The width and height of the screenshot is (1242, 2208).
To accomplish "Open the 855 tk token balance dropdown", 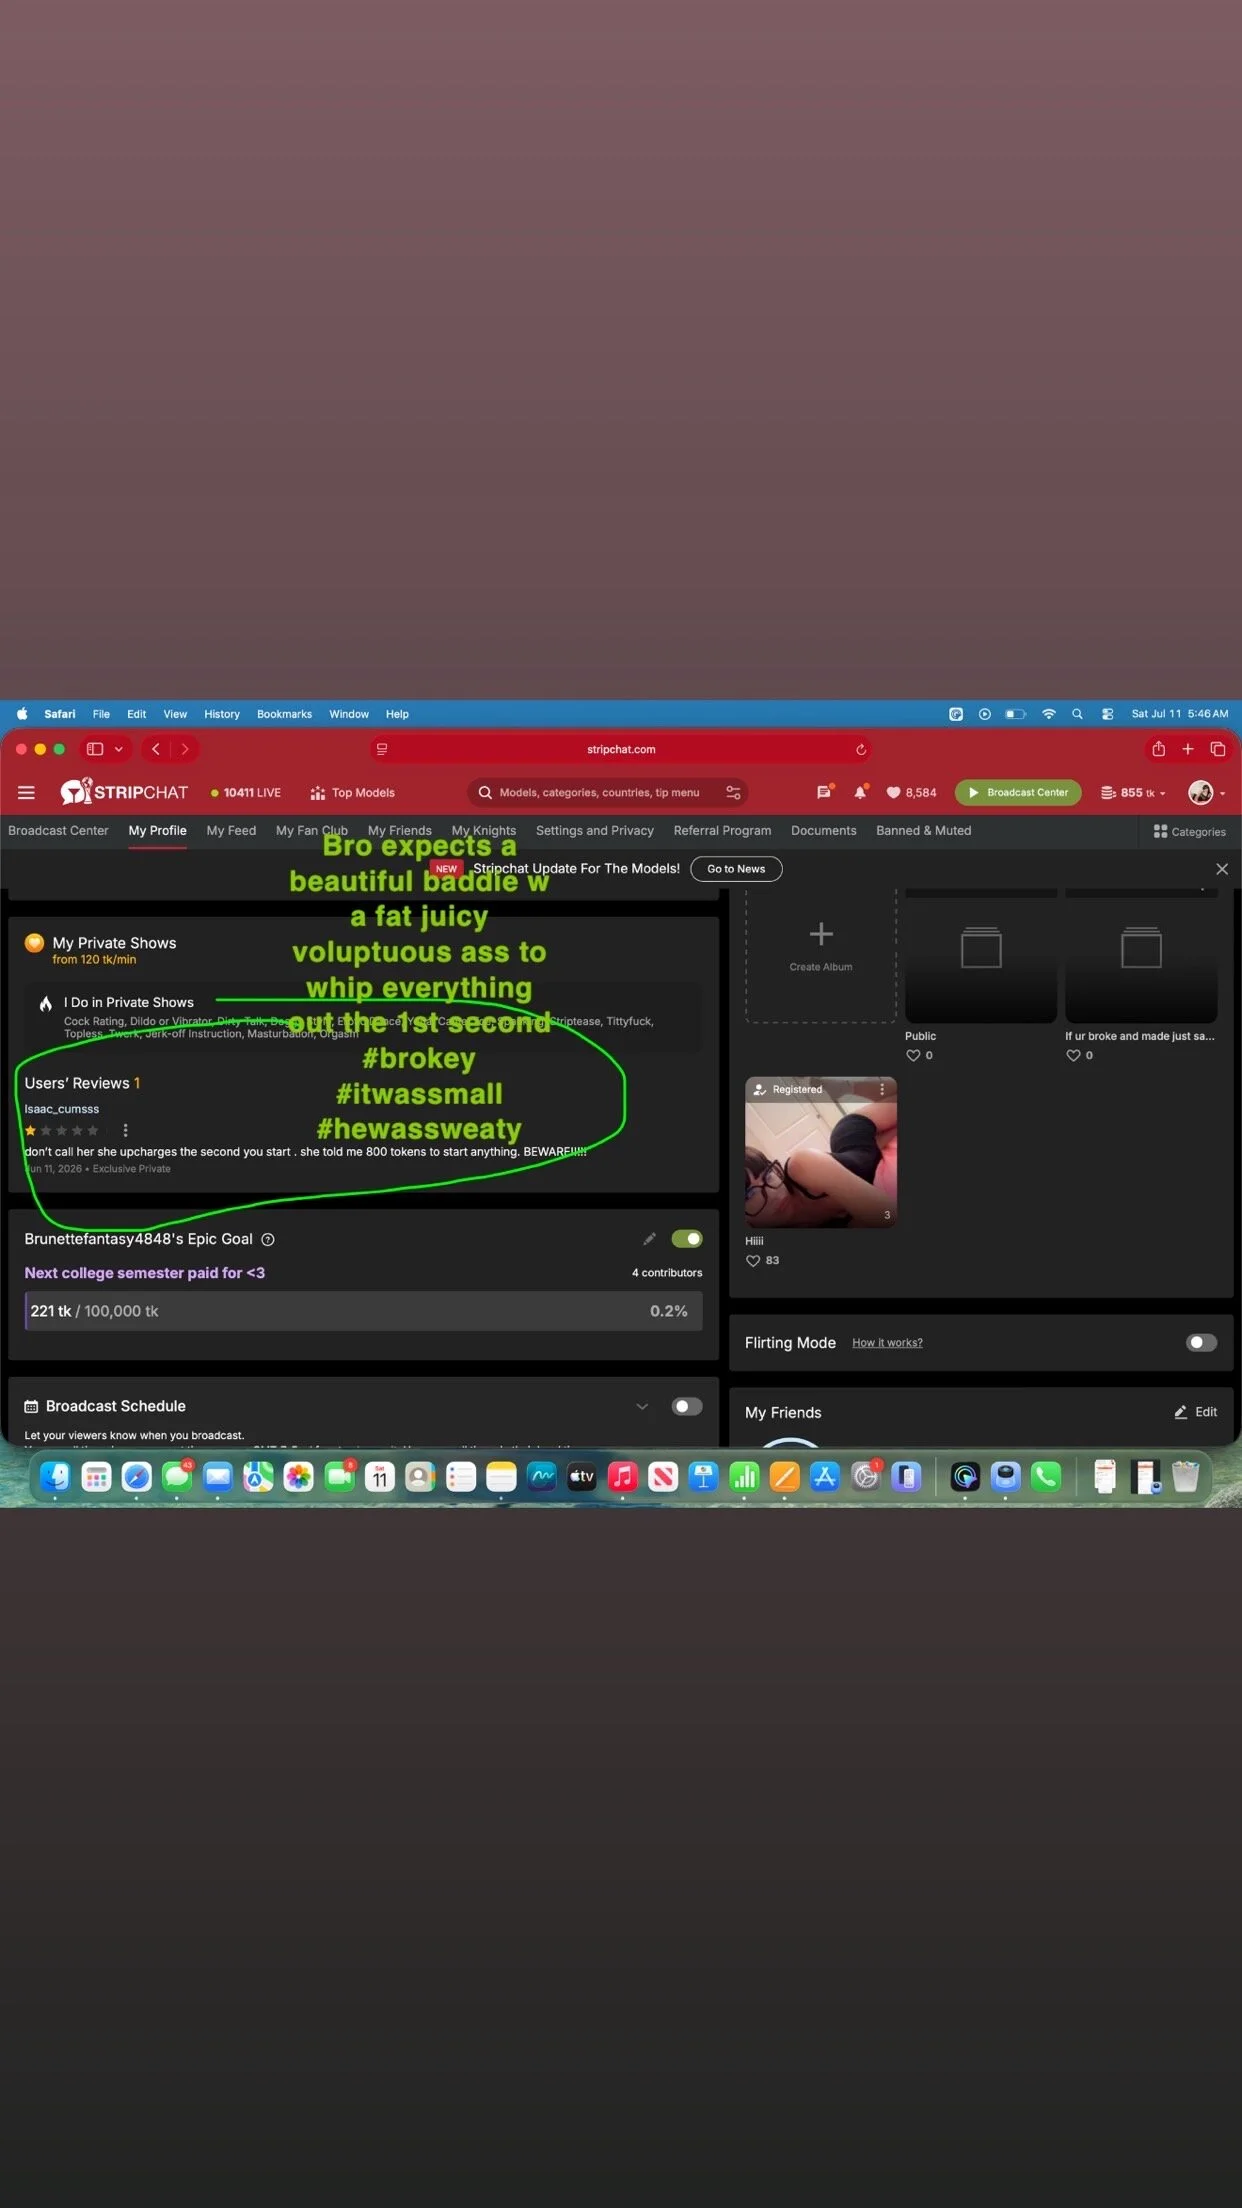I will pos(1133,792).
